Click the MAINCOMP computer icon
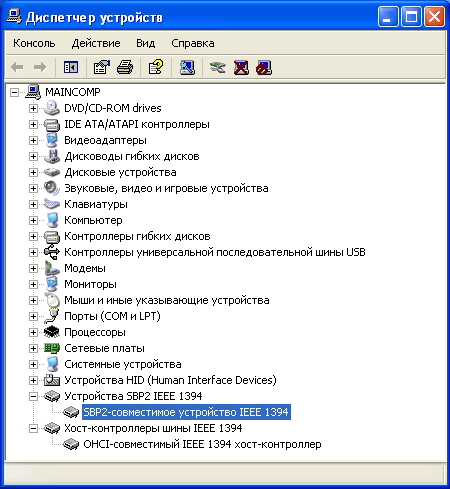This screenshot has height=489, width=450. pyautogui.click(x=33, y=92)
